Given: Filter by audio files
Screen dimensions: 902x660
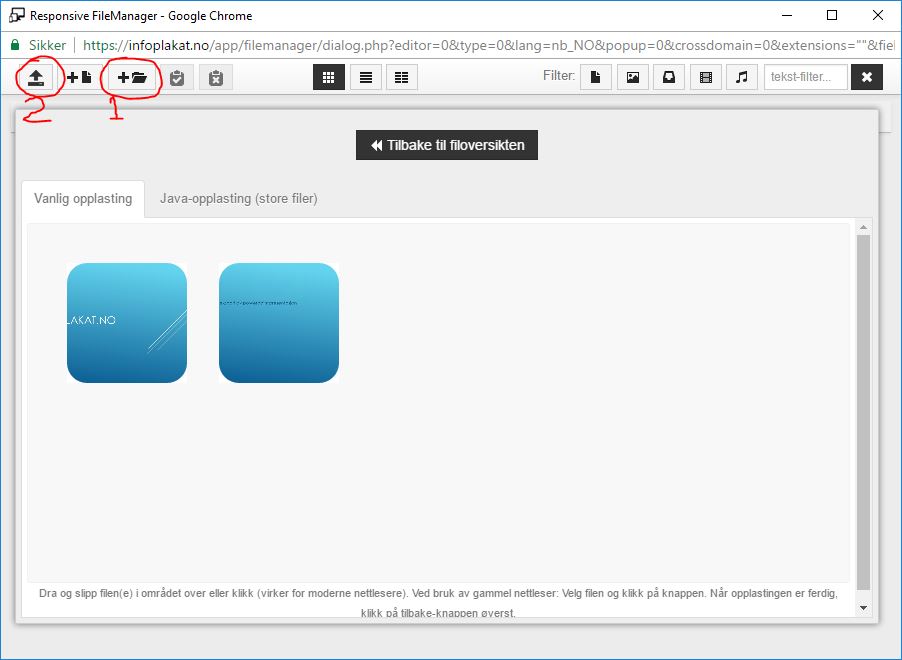Looking at the screenshot, I should (x=741, y=77).
